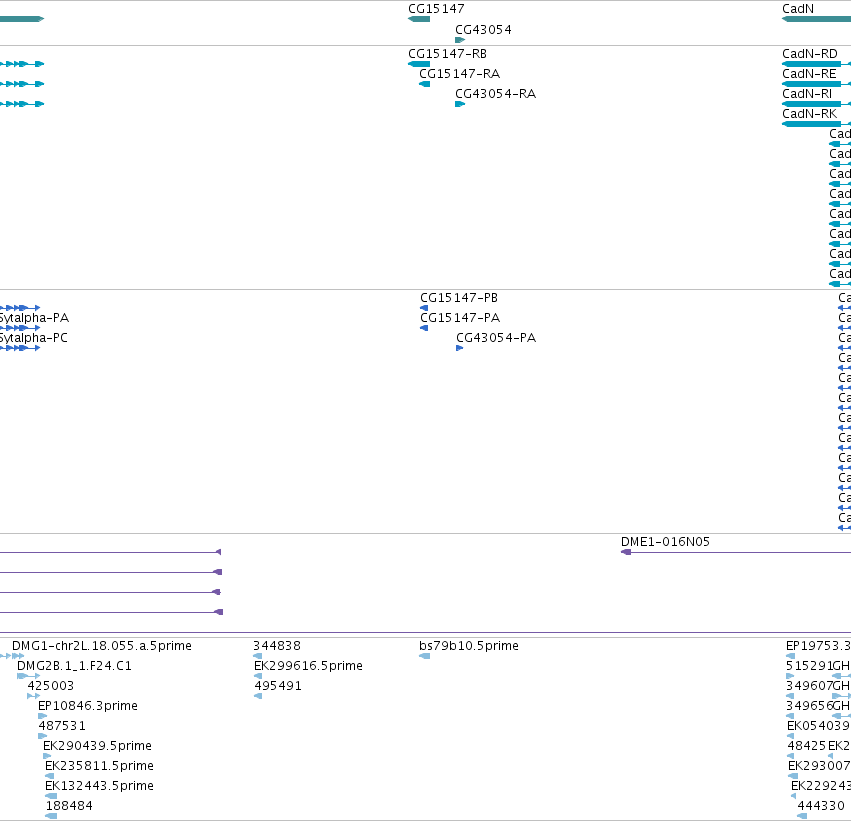Open the CadN-RE transcript

[809, 74]
